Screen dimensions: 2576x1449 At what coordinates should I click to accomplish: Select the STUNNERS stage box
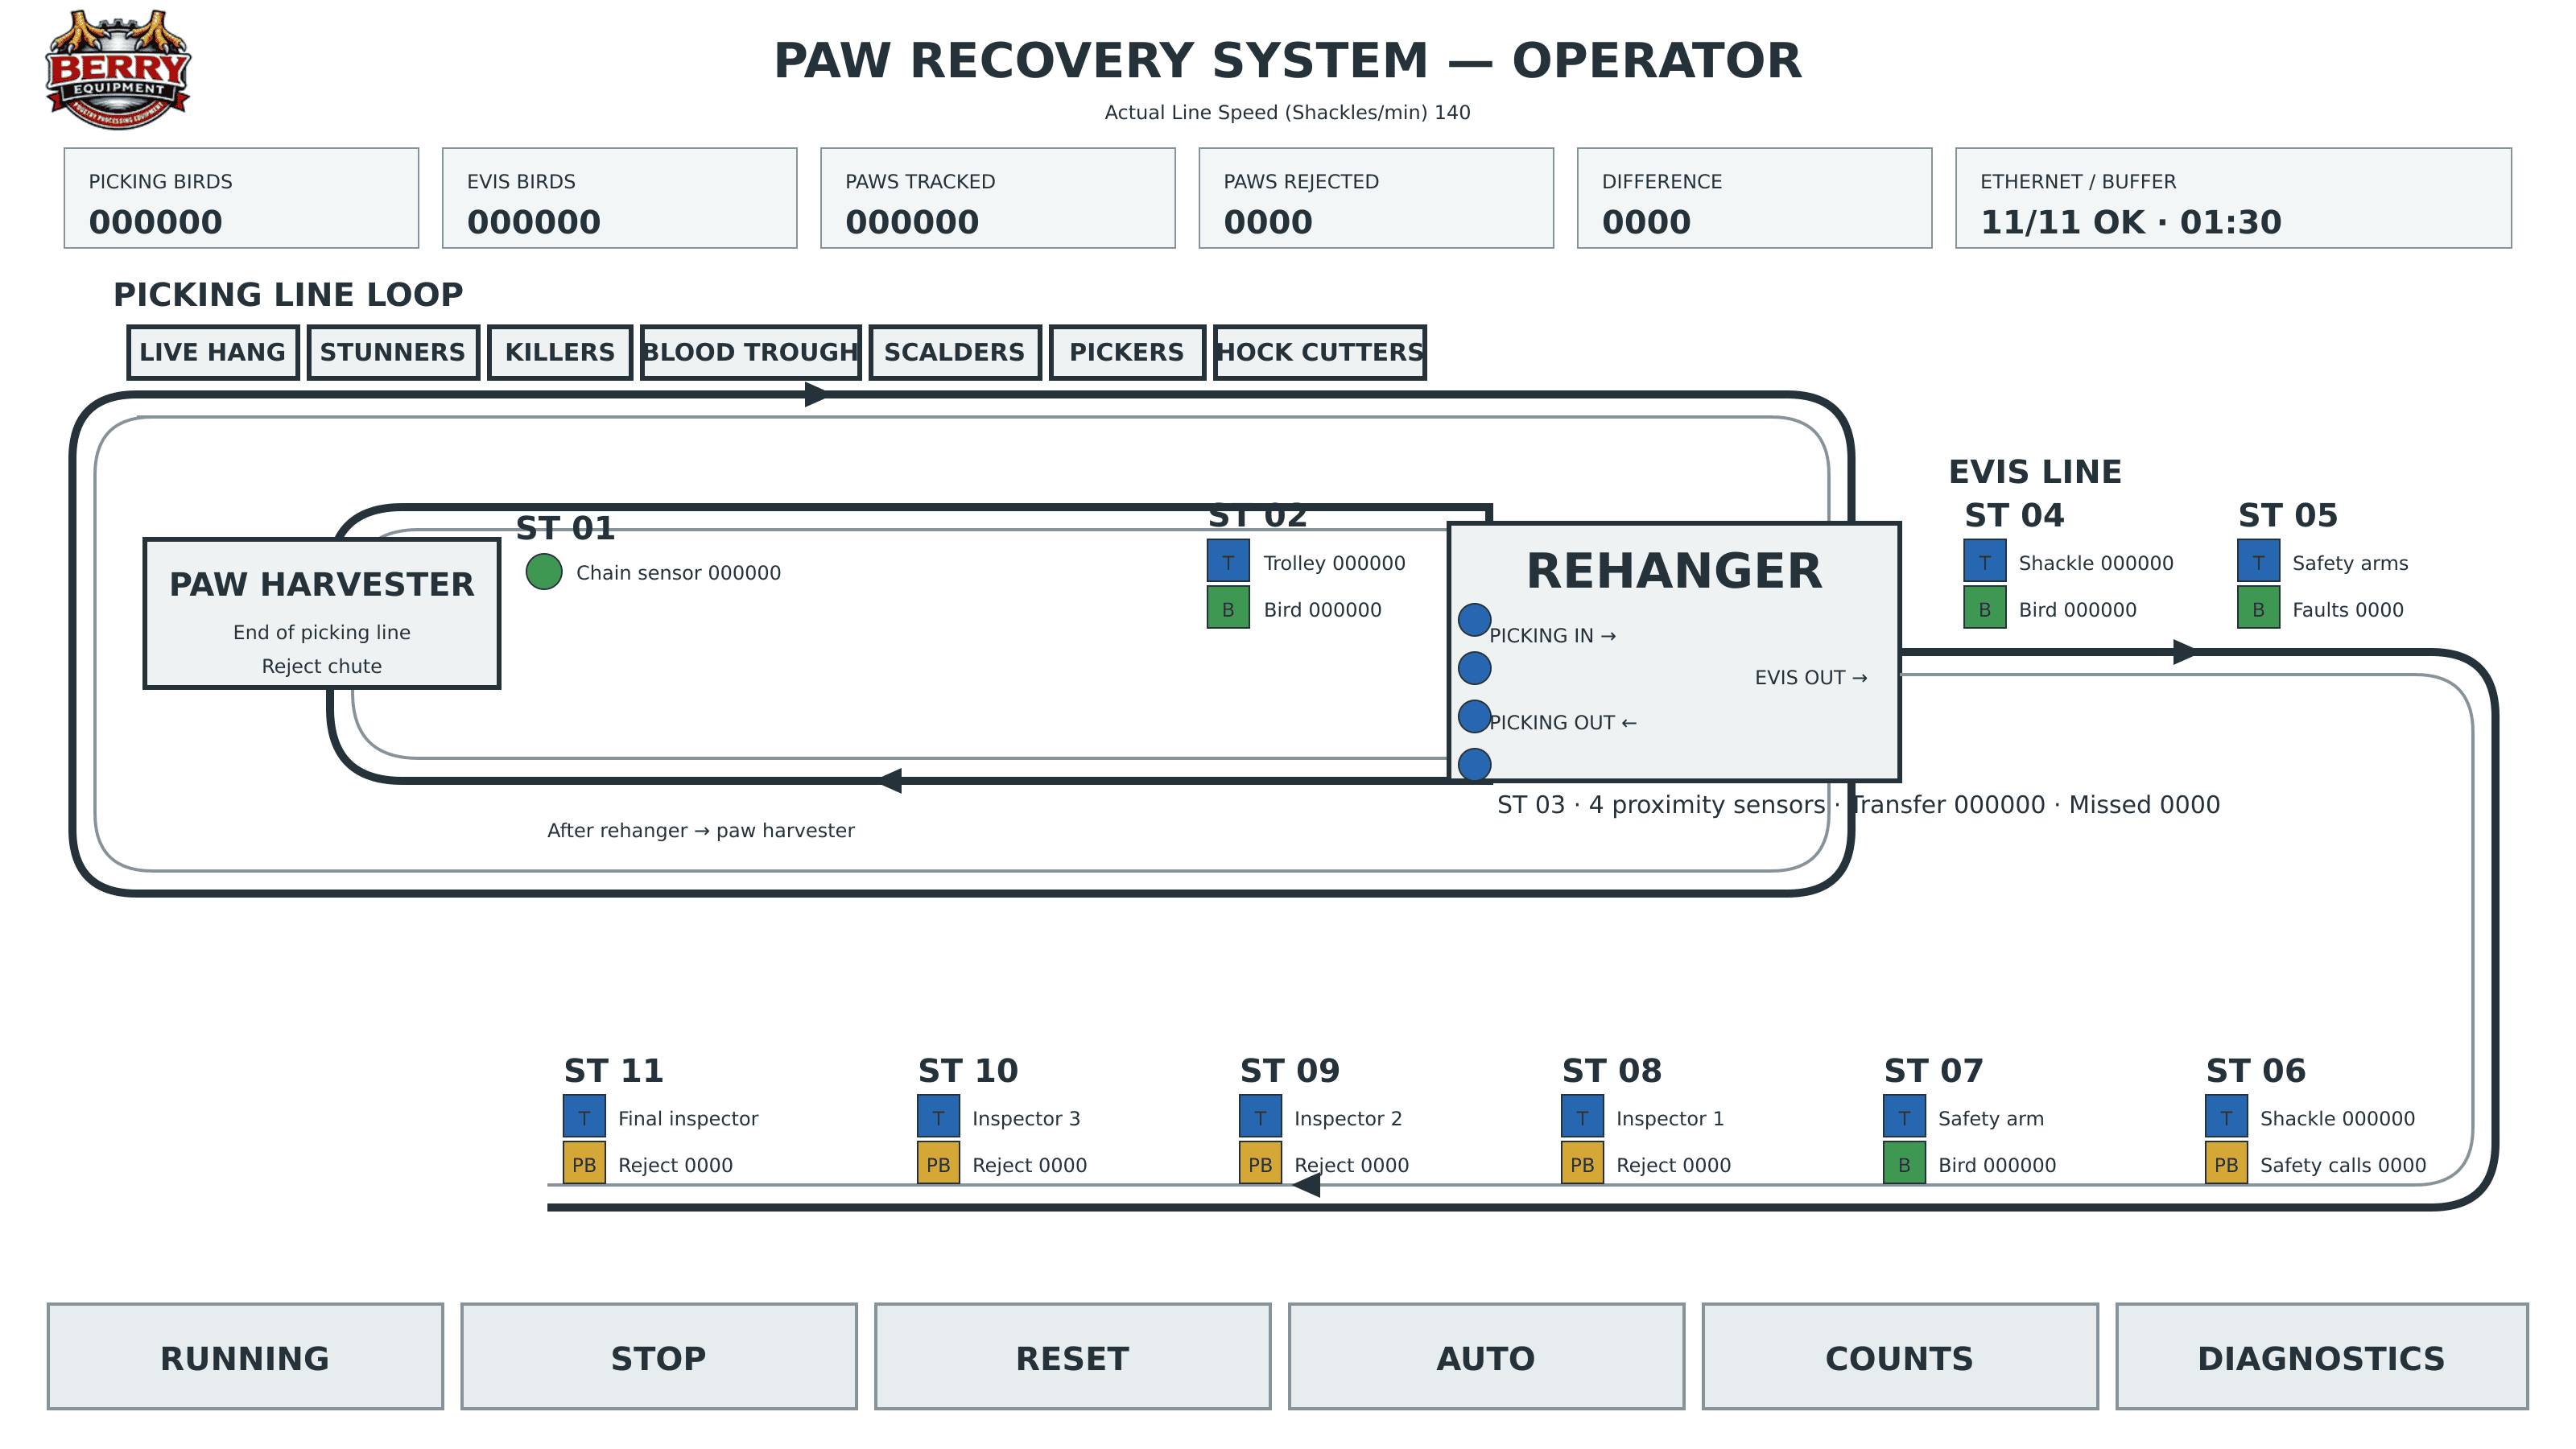393,352
